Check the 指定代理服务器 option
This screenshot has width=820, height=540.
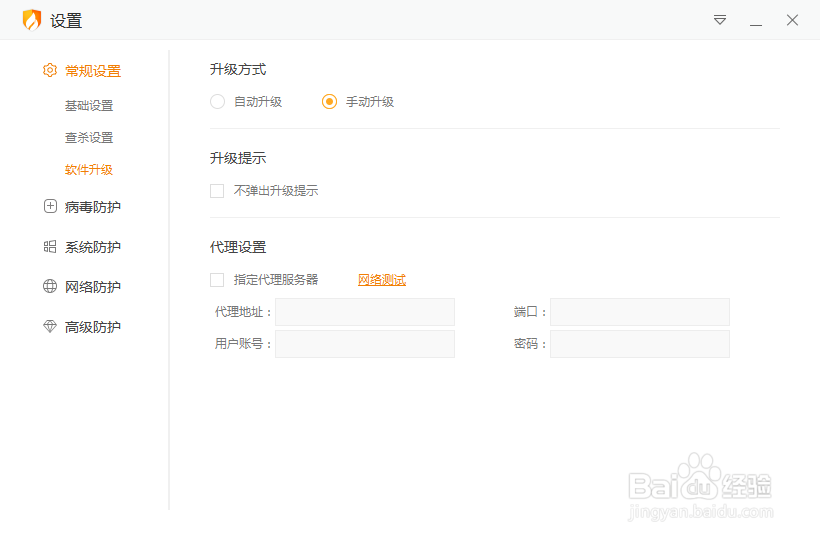pyautogui.click(x=217, y=280)
